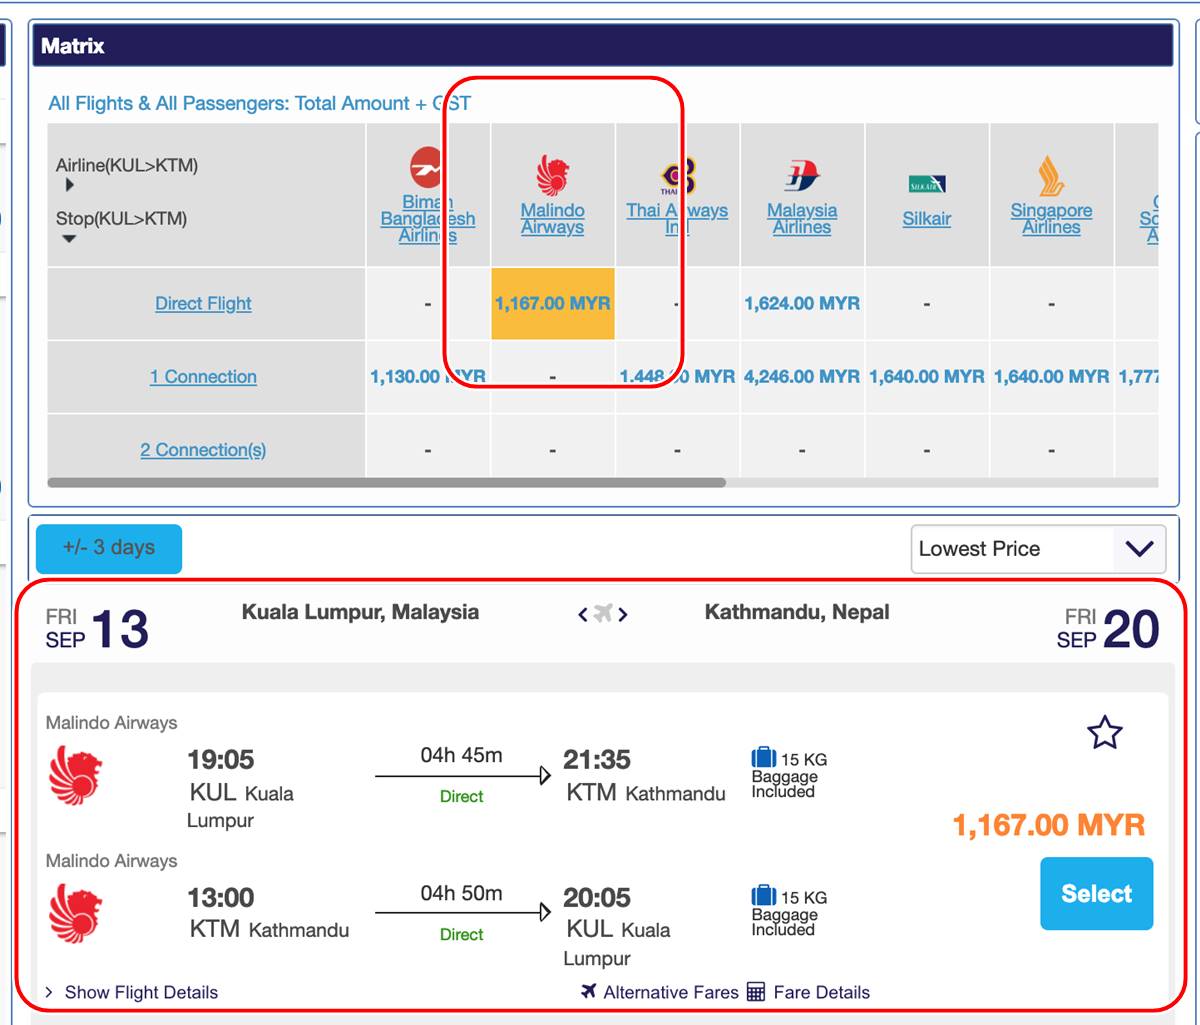Click the 4,246.00 MYR Malaysia Airlines connection fare

point(802,377)
